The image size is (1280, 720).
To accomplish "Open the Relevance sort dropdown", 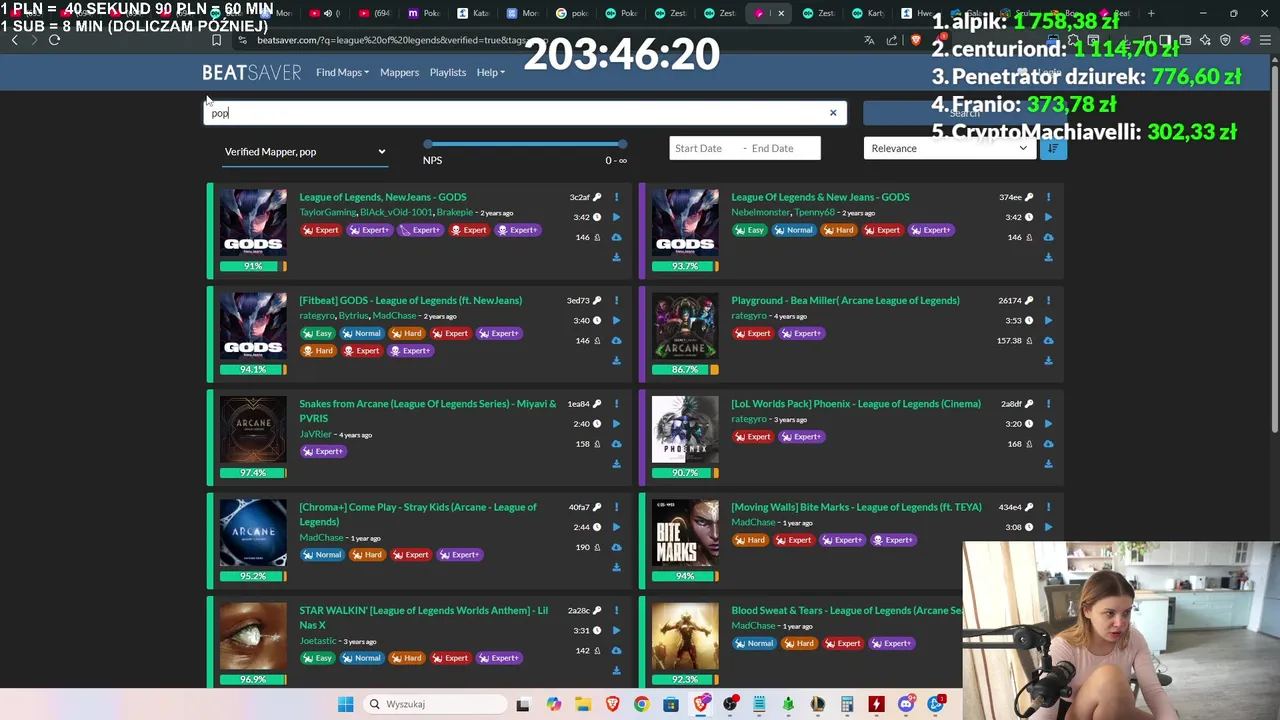I will [950, 148].
